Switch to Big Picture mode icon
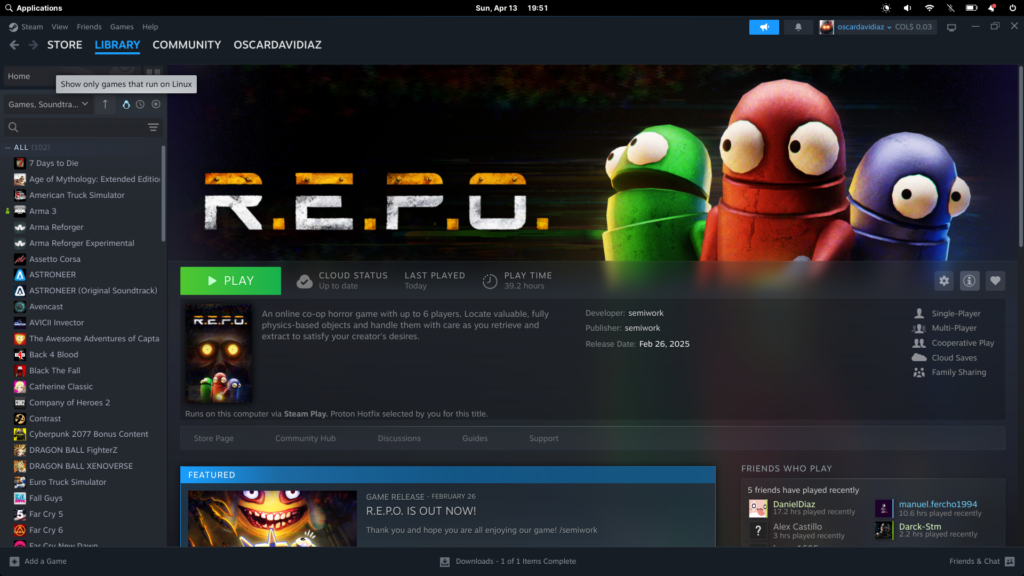The height and width of the screenshot is (576, 1024). click(x=952, y=27)
